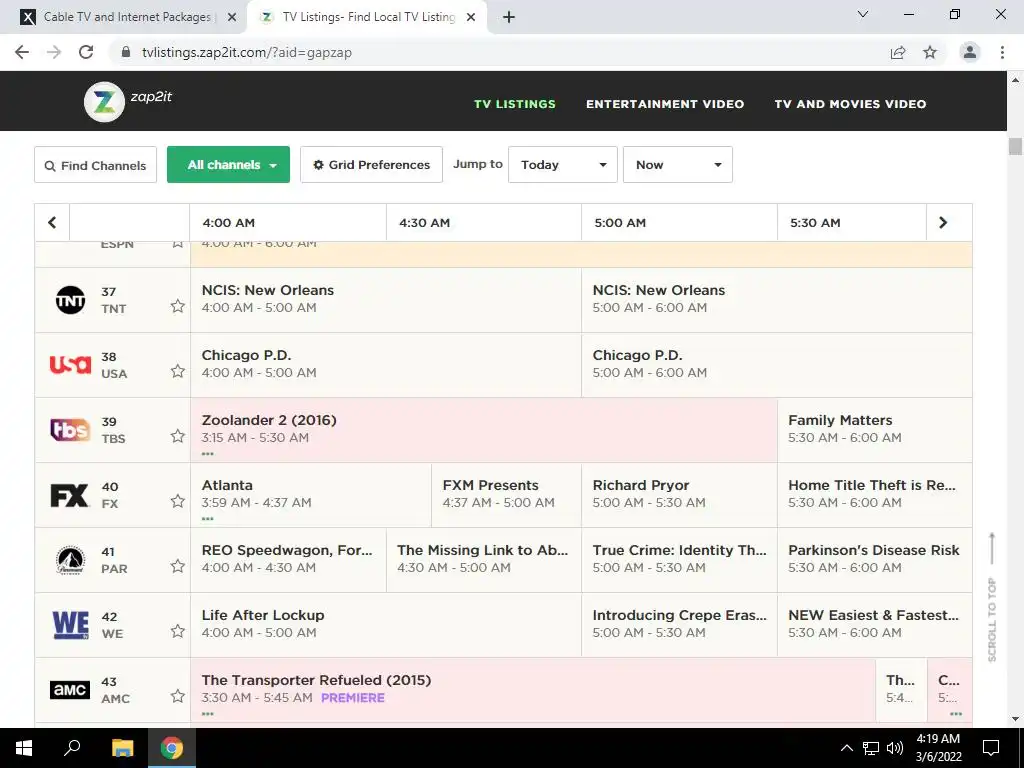Open Chrome three-dot menu
1024x768 pixels.
click(1002, 52)
